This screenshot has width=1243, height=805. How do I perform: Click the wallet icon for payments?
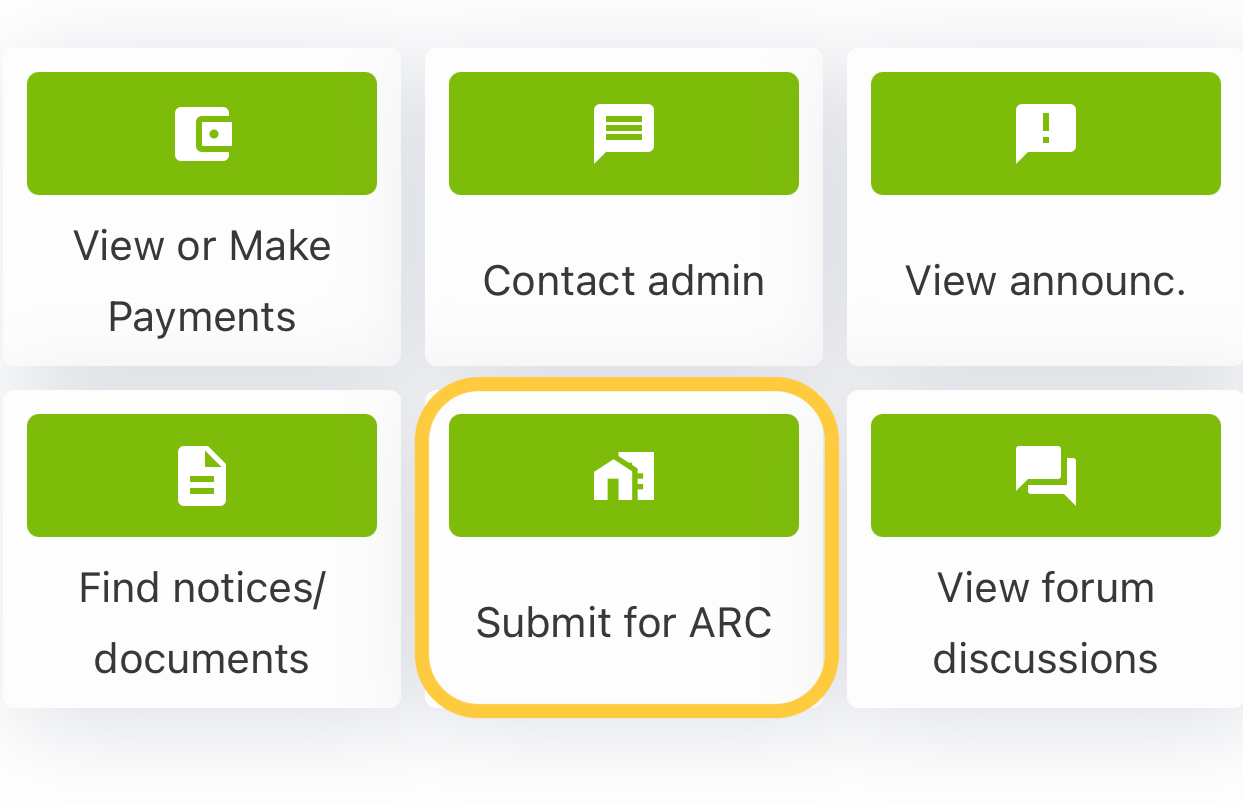[x=203, y=133]
